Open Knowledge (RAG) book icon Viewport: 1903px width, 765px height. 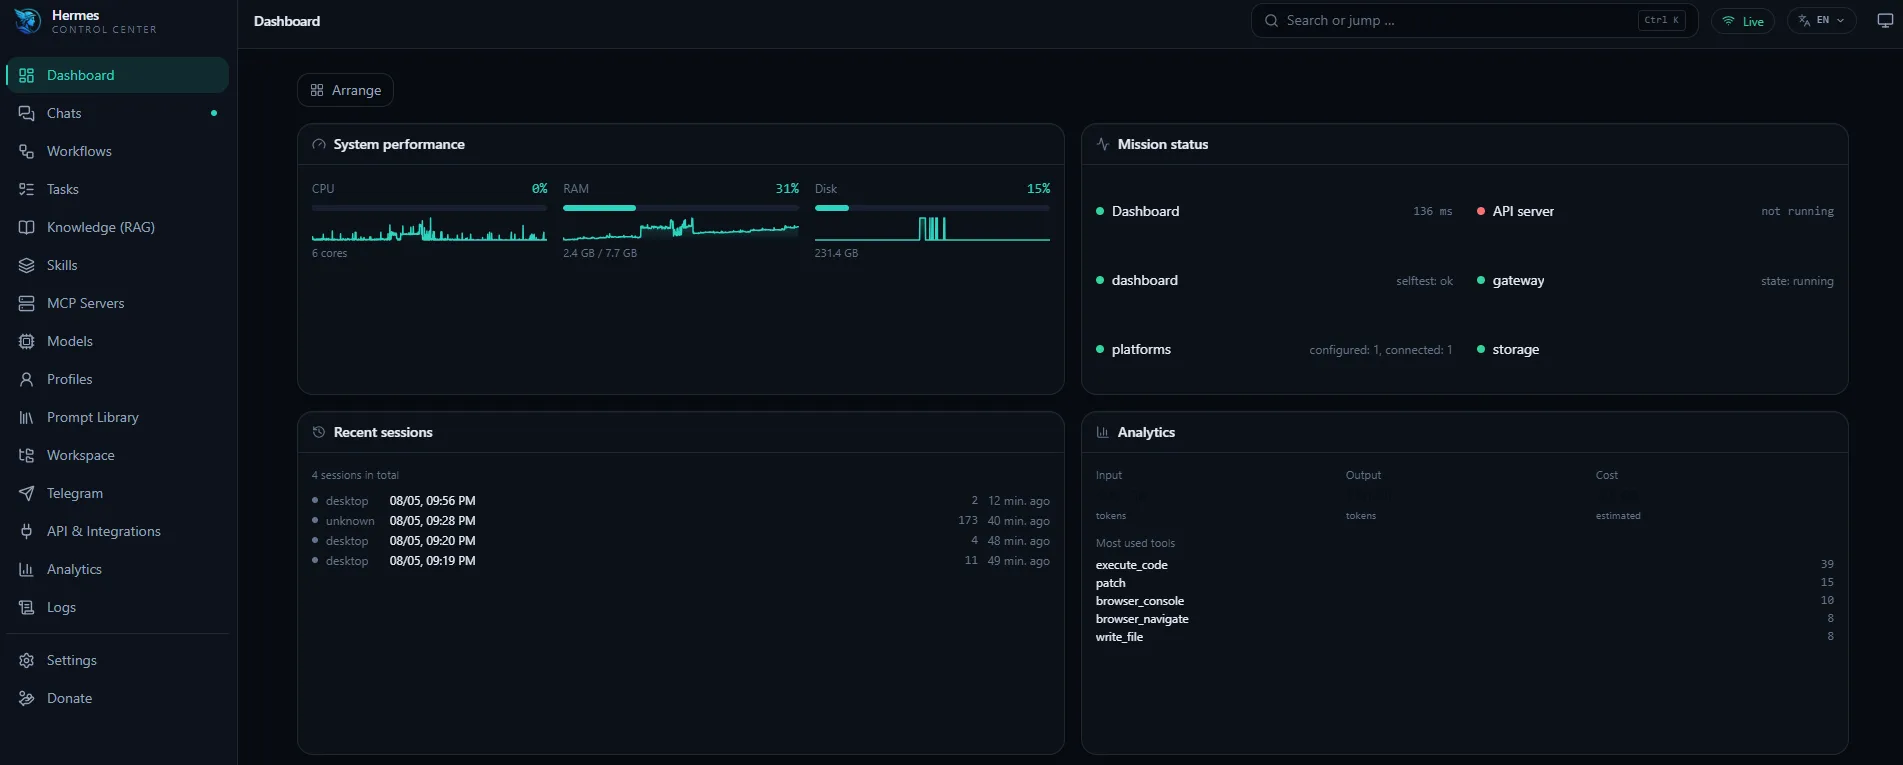click(x=27, y=227)
